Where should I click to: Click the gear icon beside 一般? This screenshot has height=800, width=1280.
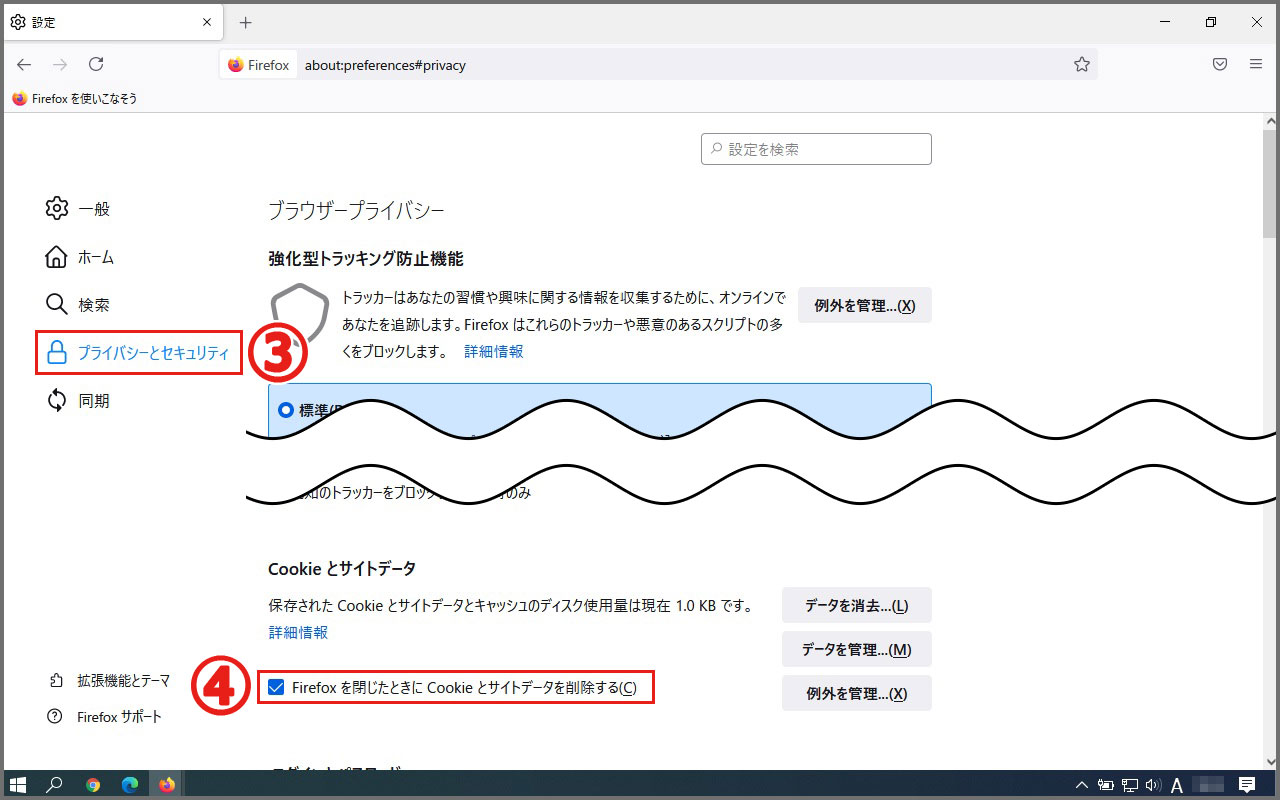57,208
